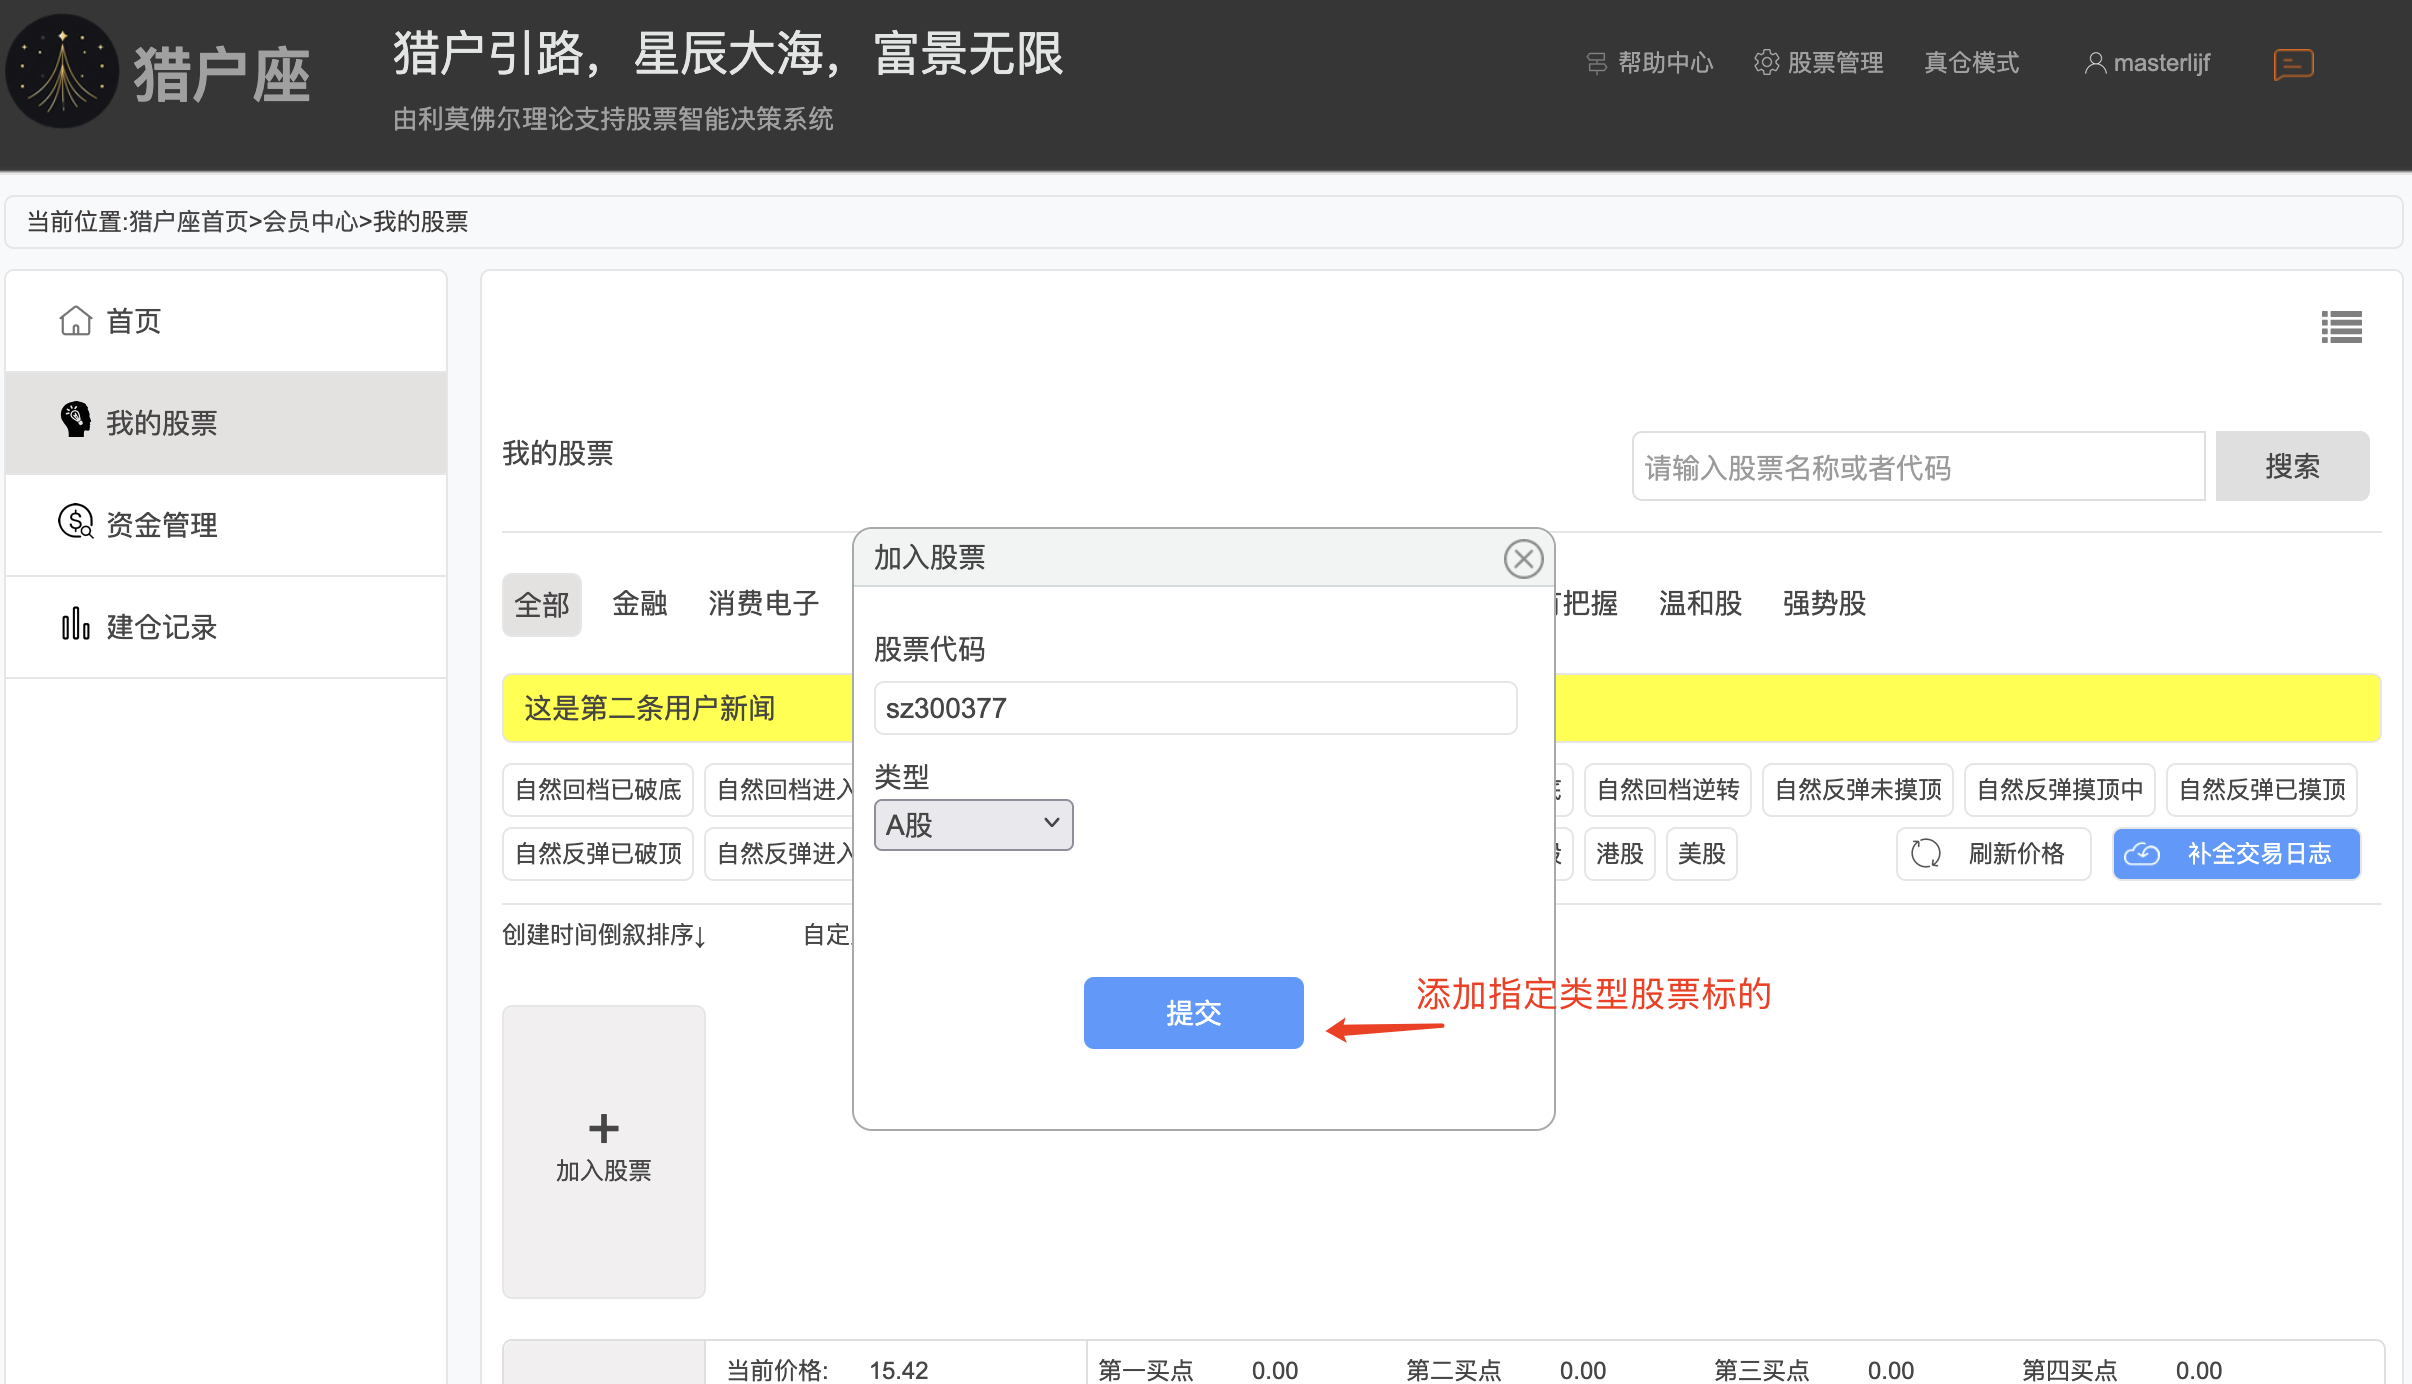Click the bar chart icon for 建仓记录
Screen dimensions: 2412x1384
point(76,624)
